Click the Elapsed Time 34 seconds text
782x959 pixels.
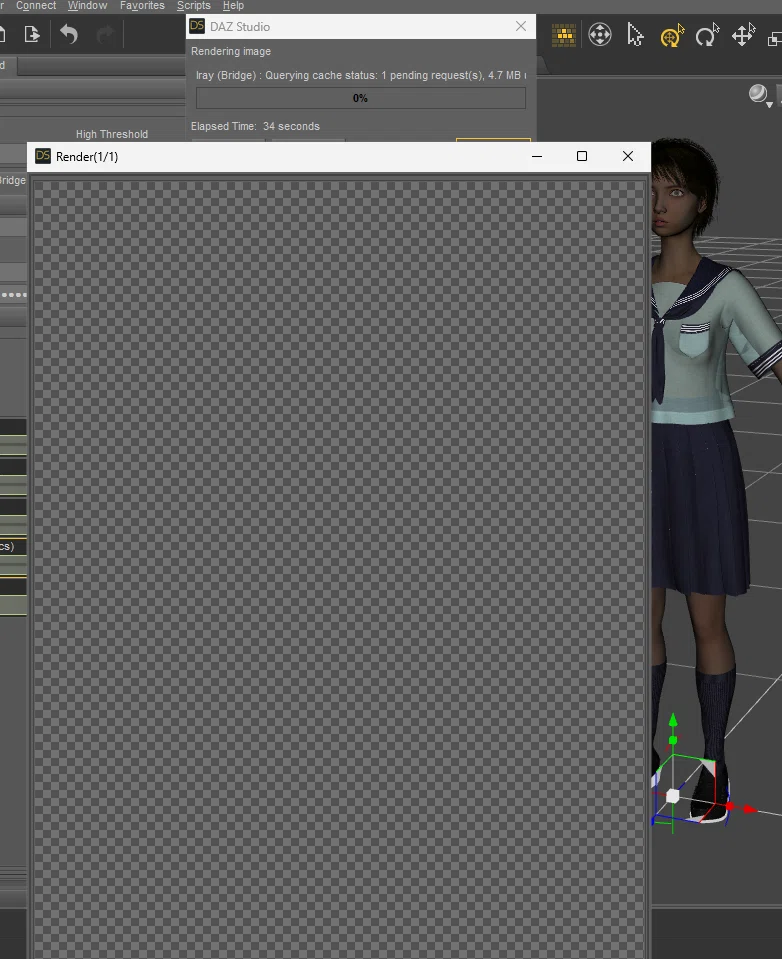click(x=255, y=126)
